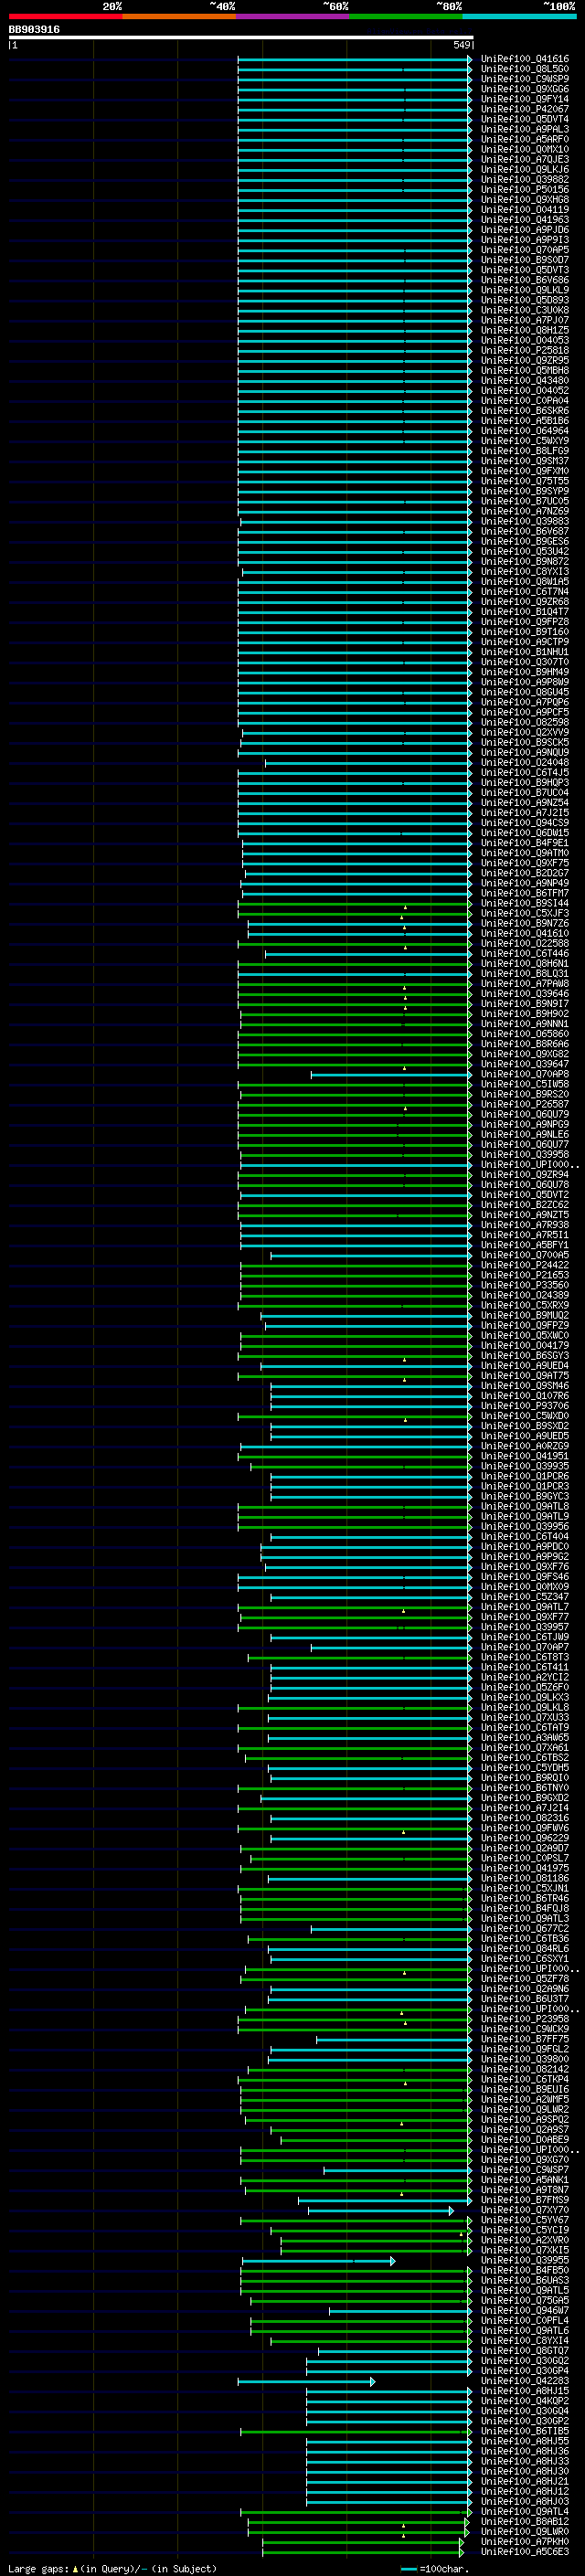The width and height of the screenshot is (585, 2576).
Task: Click the UniRef100_B9H902 label
Action: [524, 1014]
